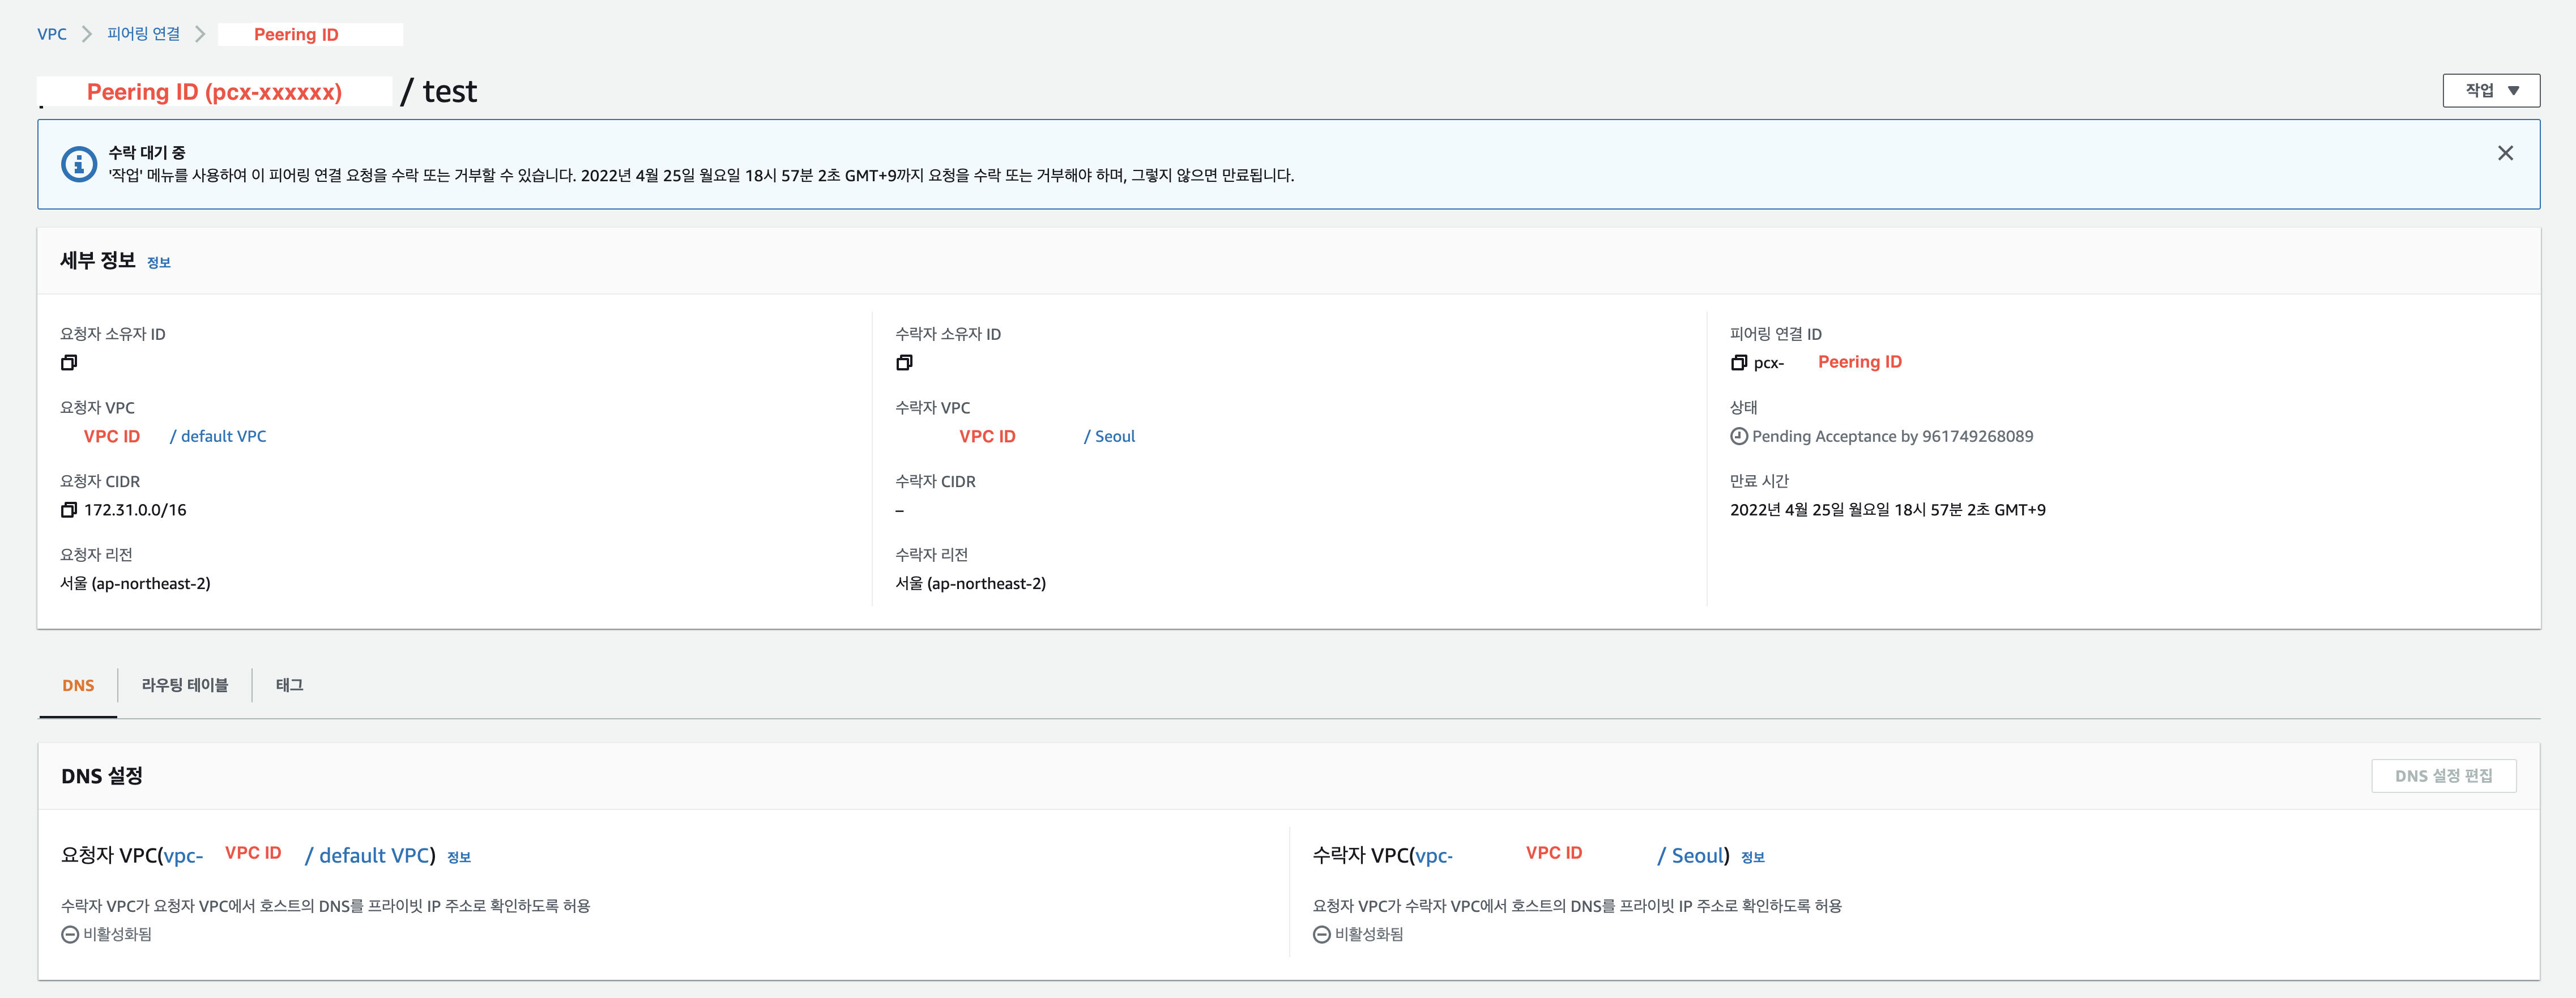Copy the accepter owner ID

click(x=904, y=362)
